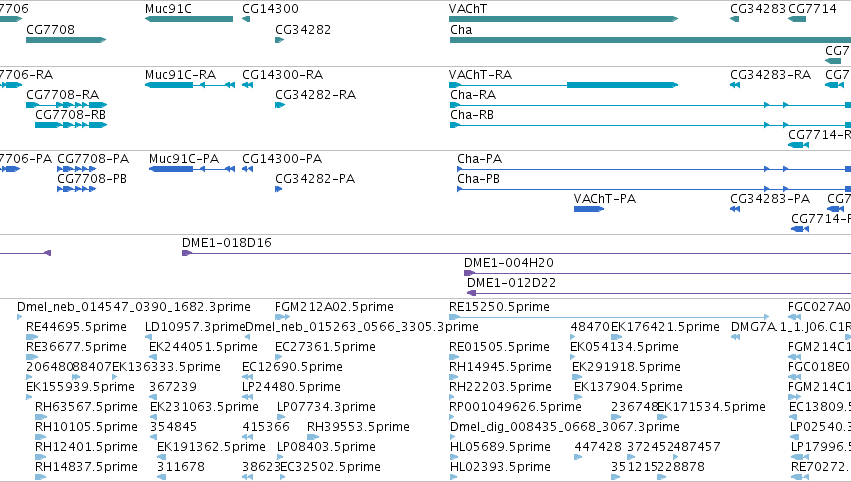The width and height of the screenshot is (851, 482).
Task: Click transcript CG7708-RA label
Action: pyautogui.click(x=62, y=95)
